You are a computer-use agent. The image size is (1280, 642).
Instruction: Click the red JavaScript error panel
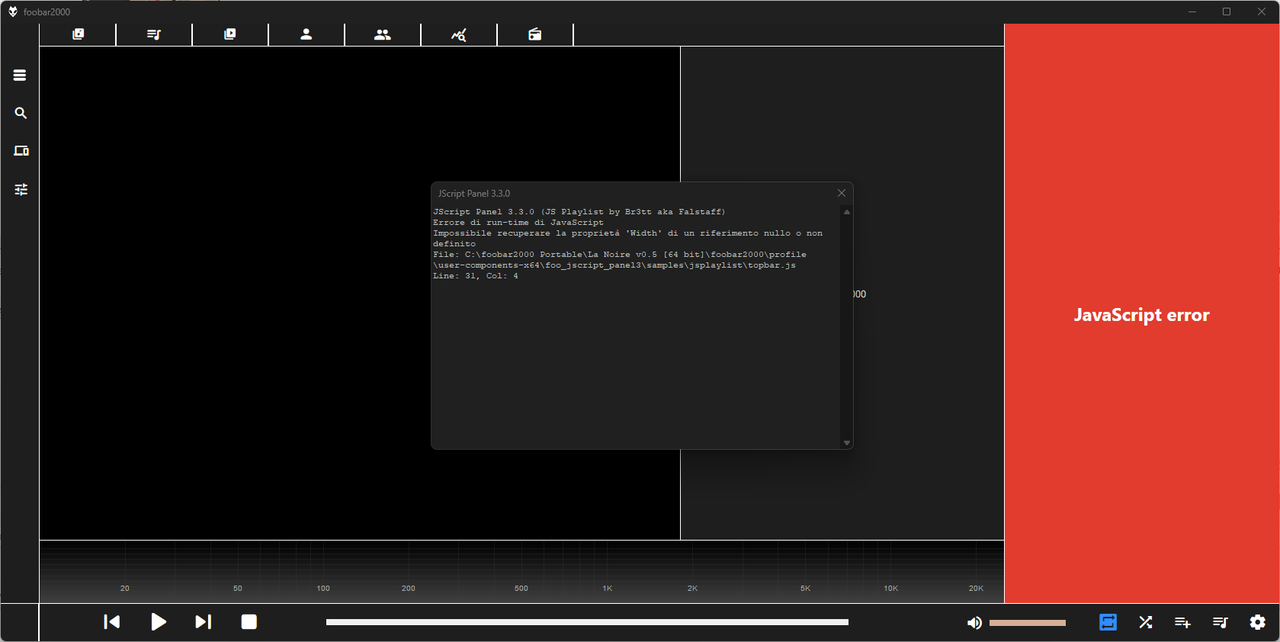tap(1142, 314)
